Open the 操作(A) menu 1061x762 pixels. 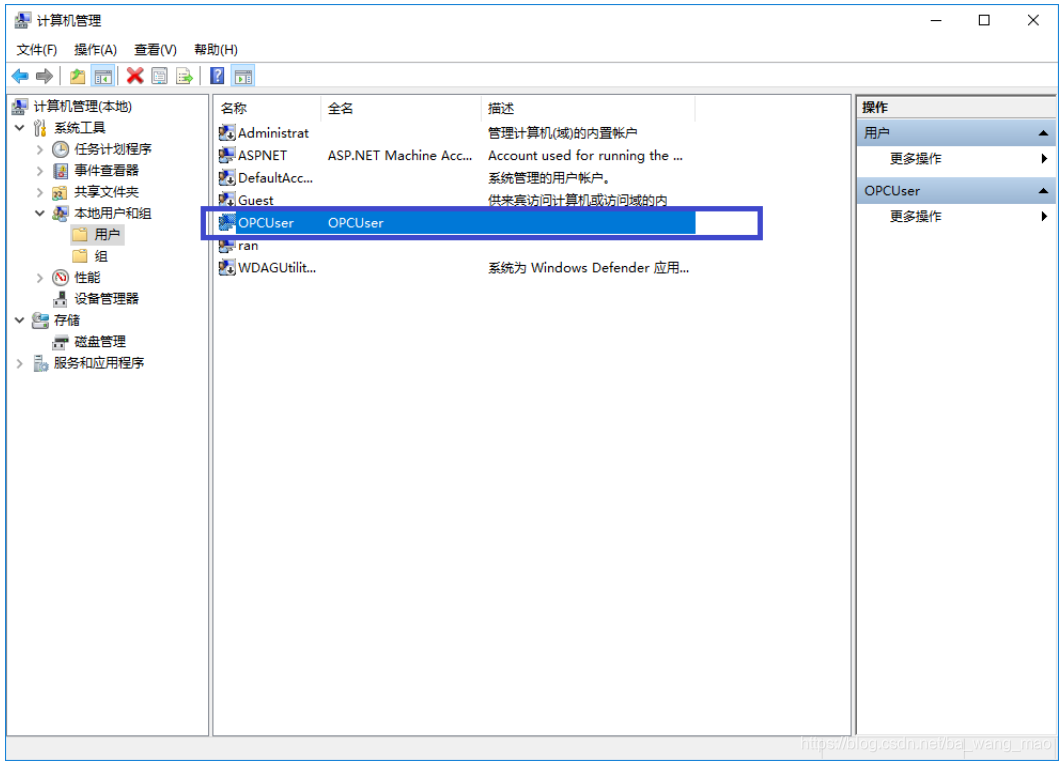[x=95, y=49]
